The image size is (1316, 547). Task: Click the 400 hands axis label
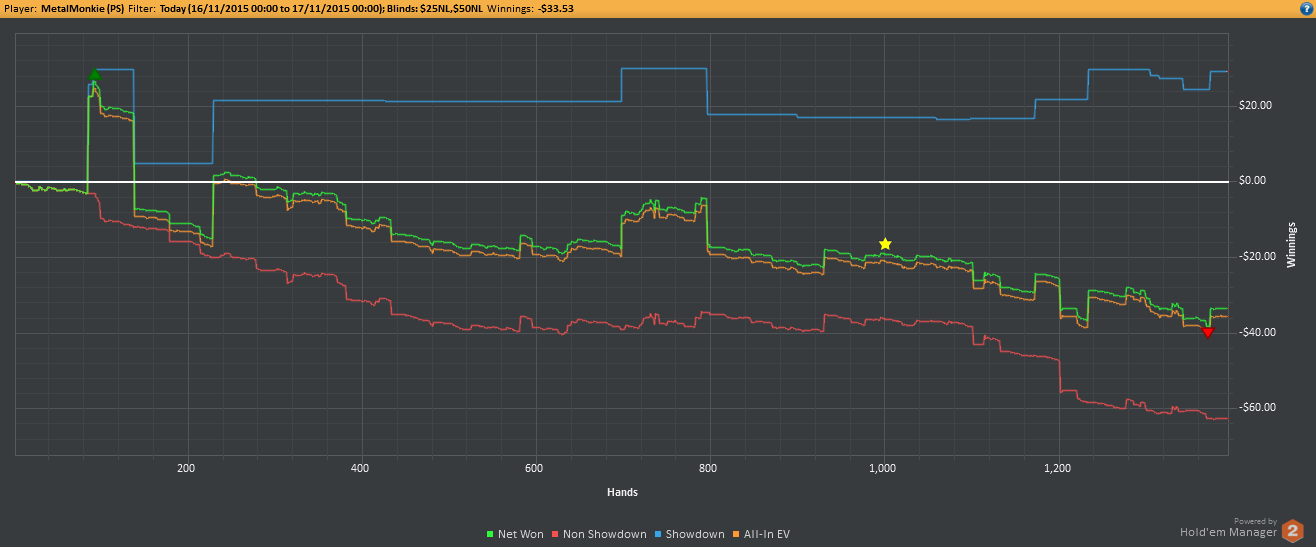360,467
